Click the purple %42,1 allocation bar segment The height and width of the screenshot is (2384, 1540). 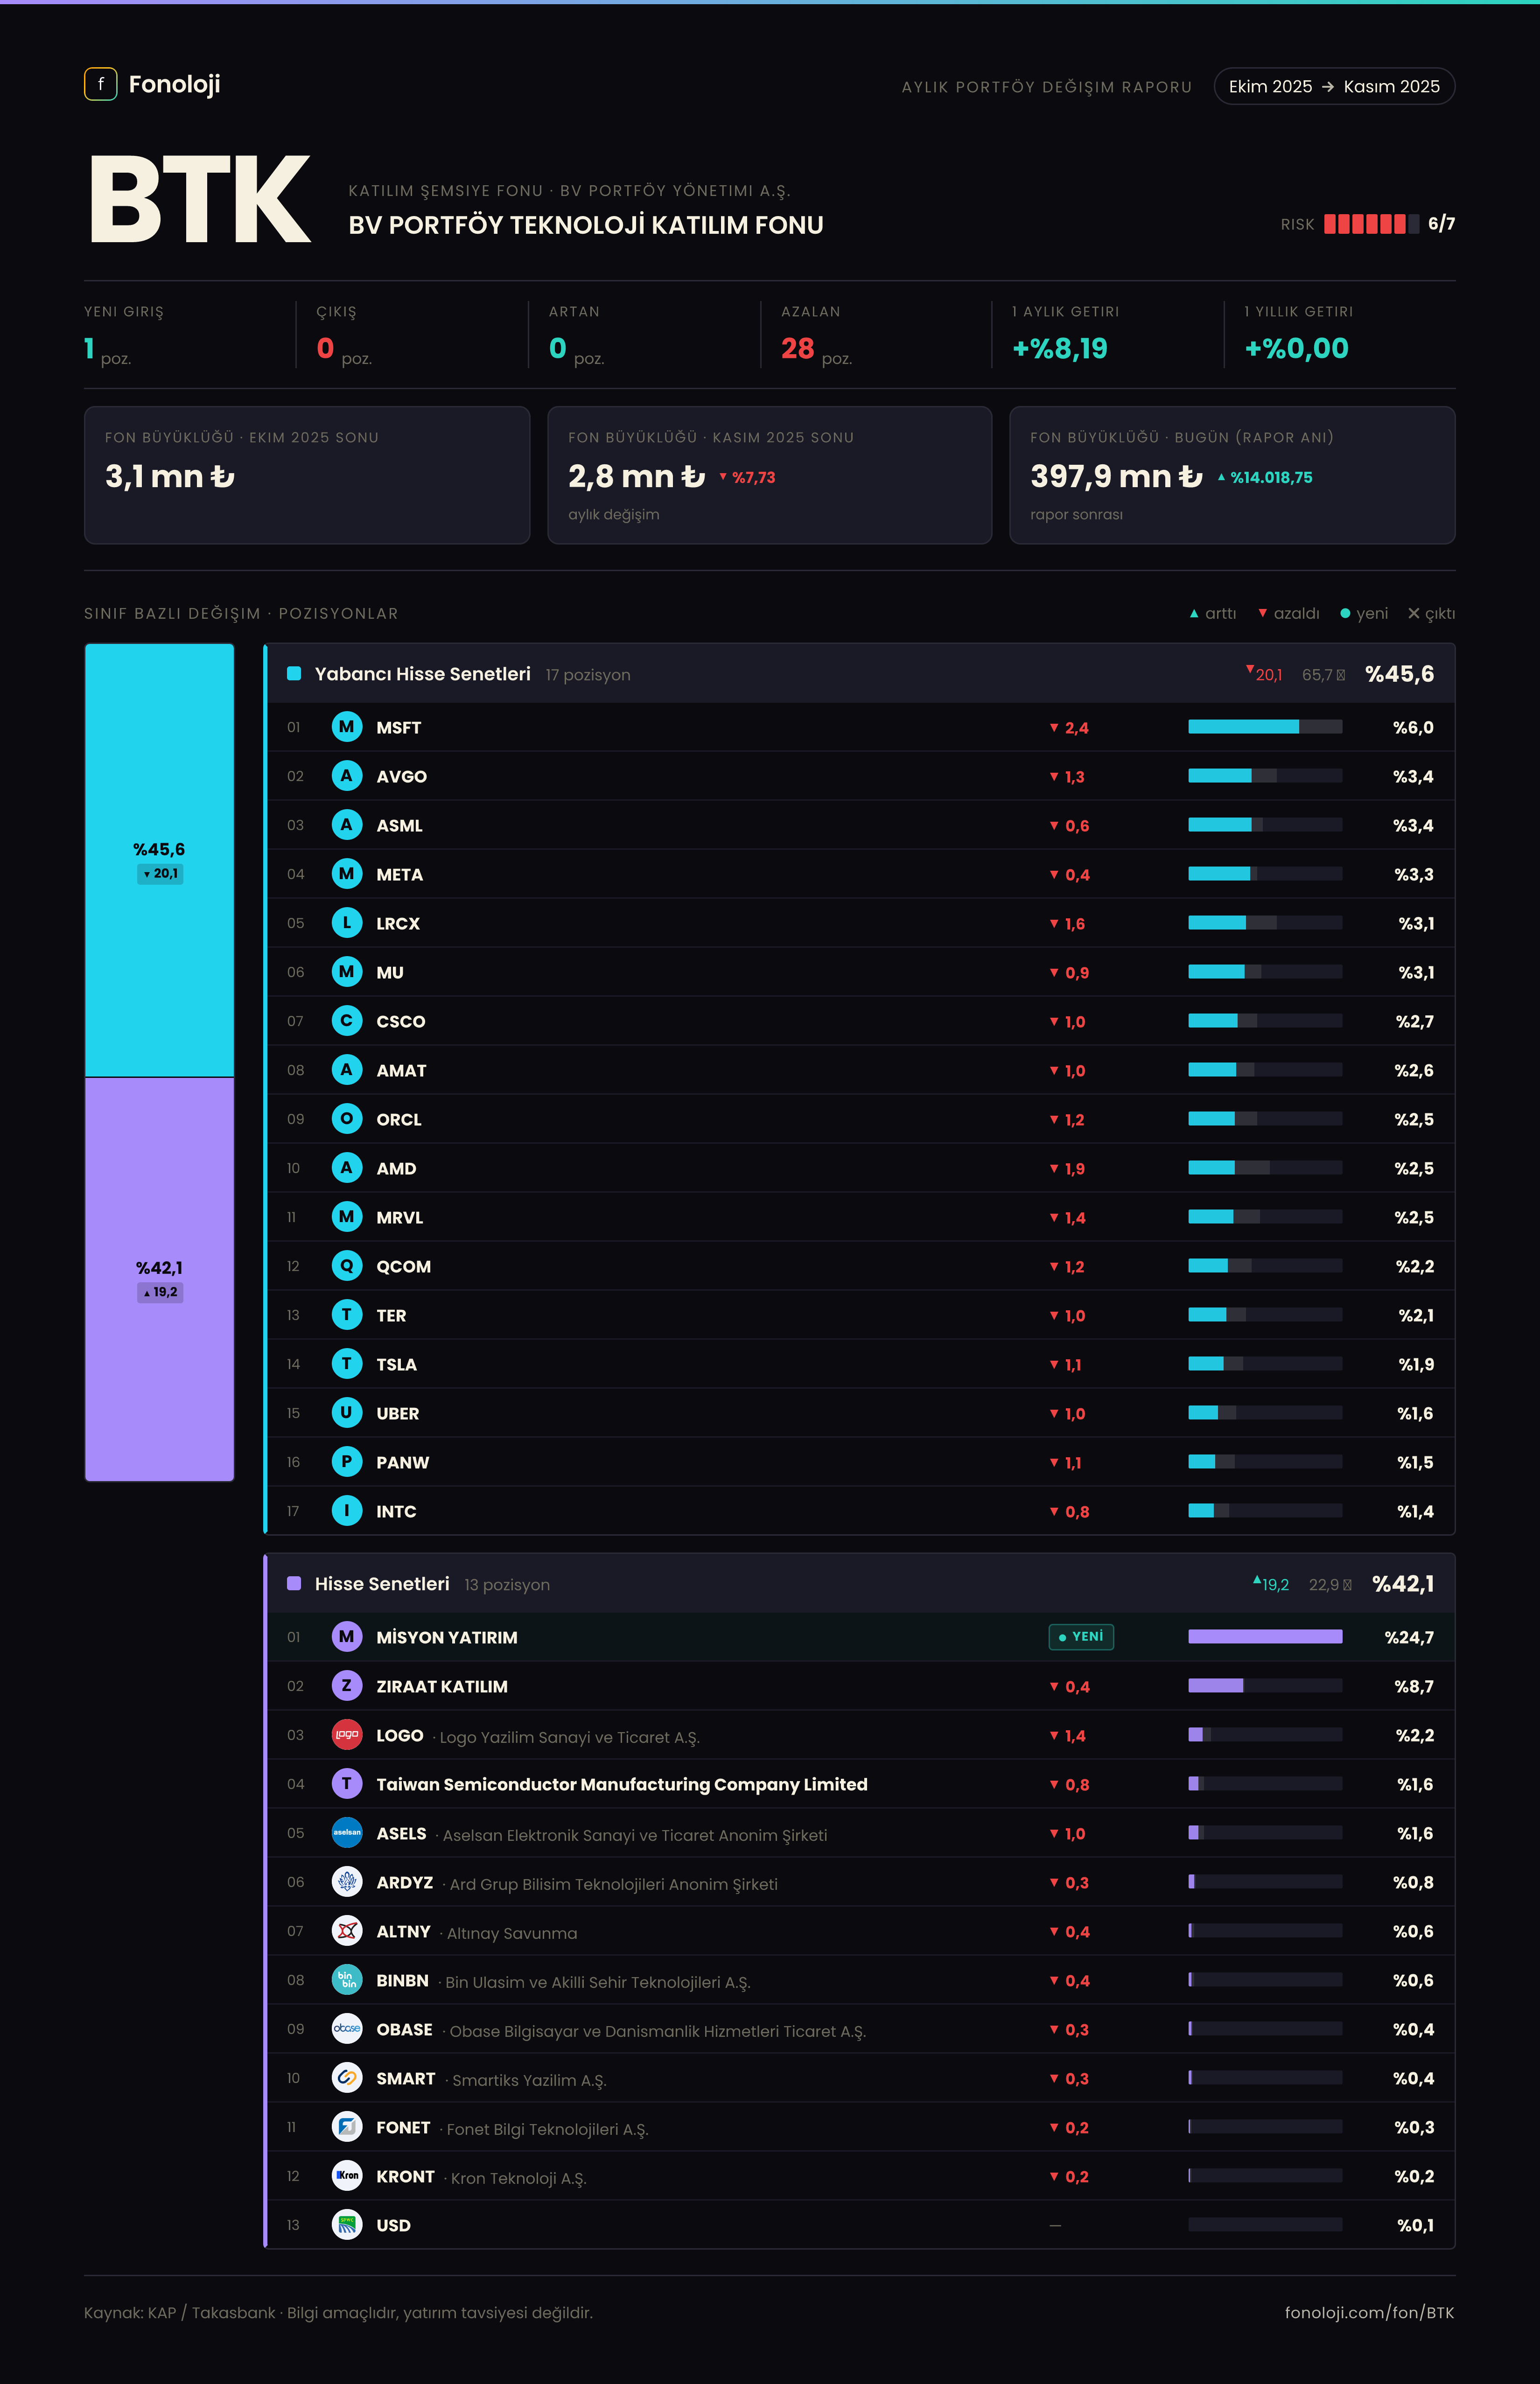[159, 1279]
